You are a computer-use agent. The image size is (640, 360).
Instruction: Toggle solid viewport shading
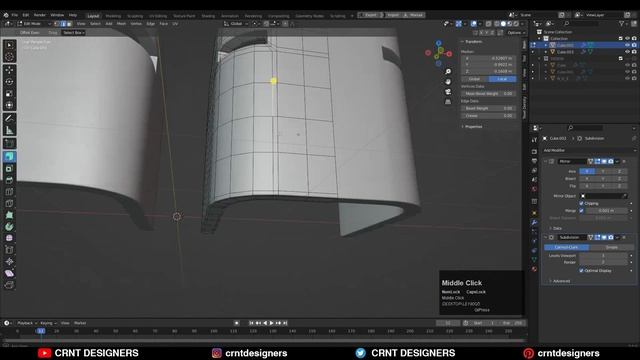click(x=503, y=24)
